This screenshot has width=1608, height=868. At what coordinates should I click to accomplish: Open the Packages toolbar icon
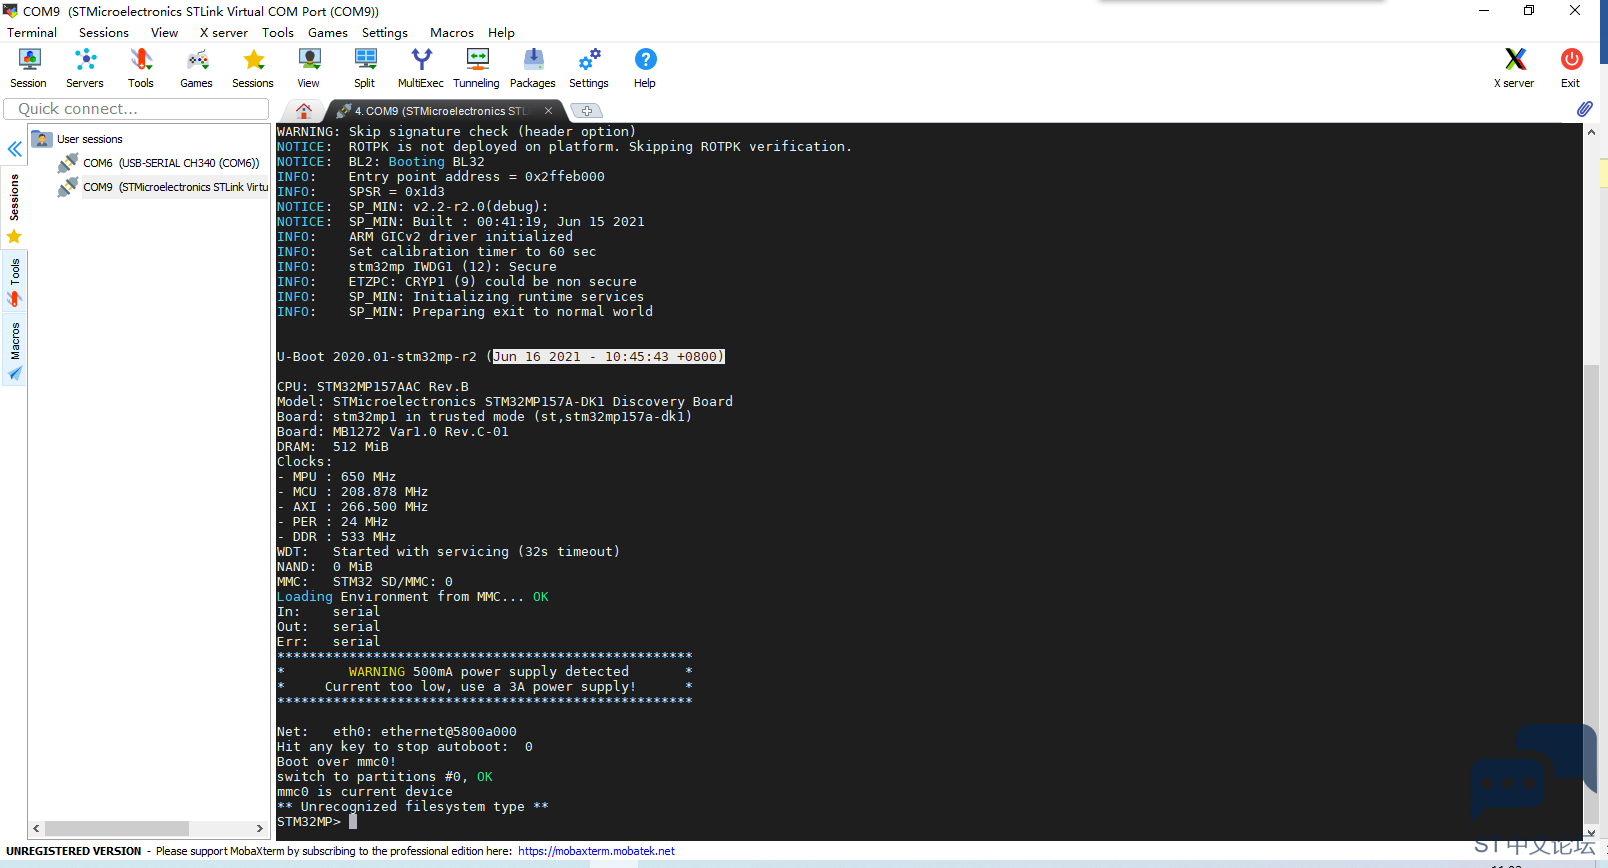pyautogui.click(x=533, y=68)
